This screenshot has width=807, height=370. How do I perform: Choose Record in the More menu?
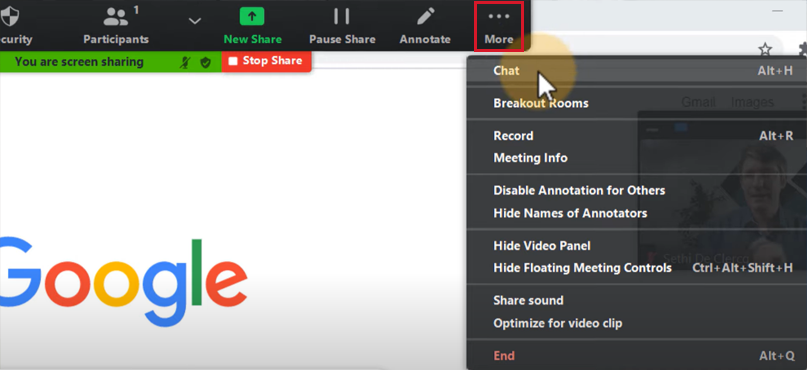click(636, 136)
